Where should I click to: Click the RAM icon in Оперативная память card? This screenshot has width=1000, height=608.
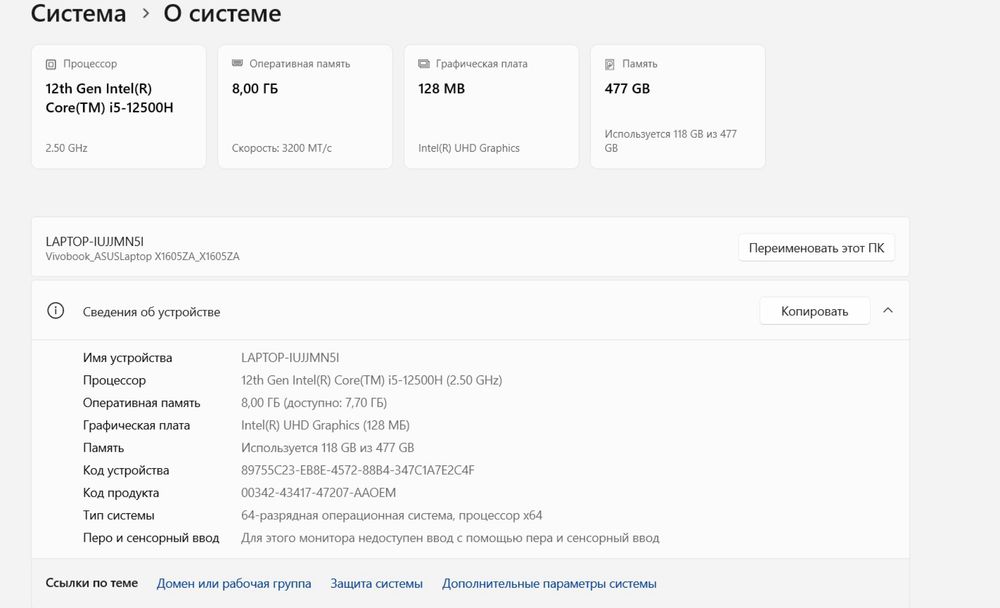(237, 63)
